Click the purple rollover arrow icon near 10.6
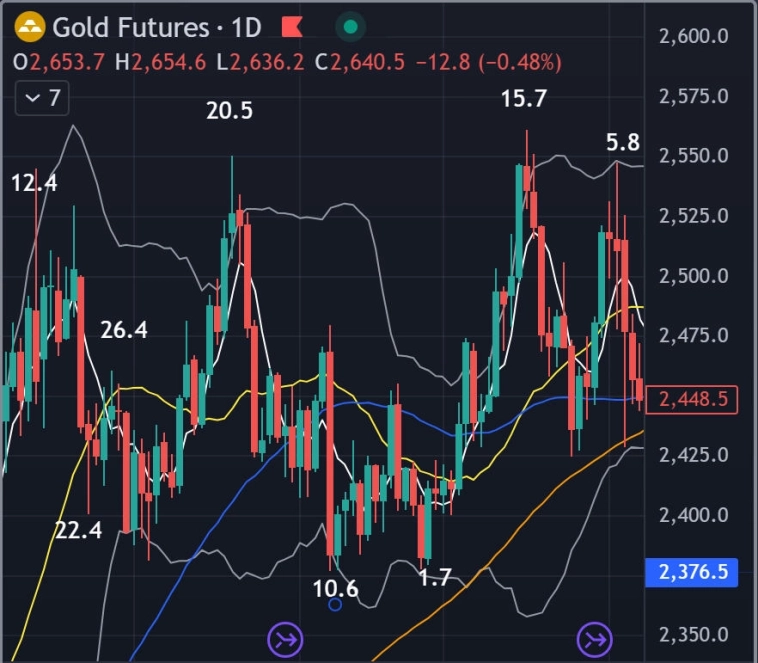Screen dimensions: 758x663 coord(285,637)
